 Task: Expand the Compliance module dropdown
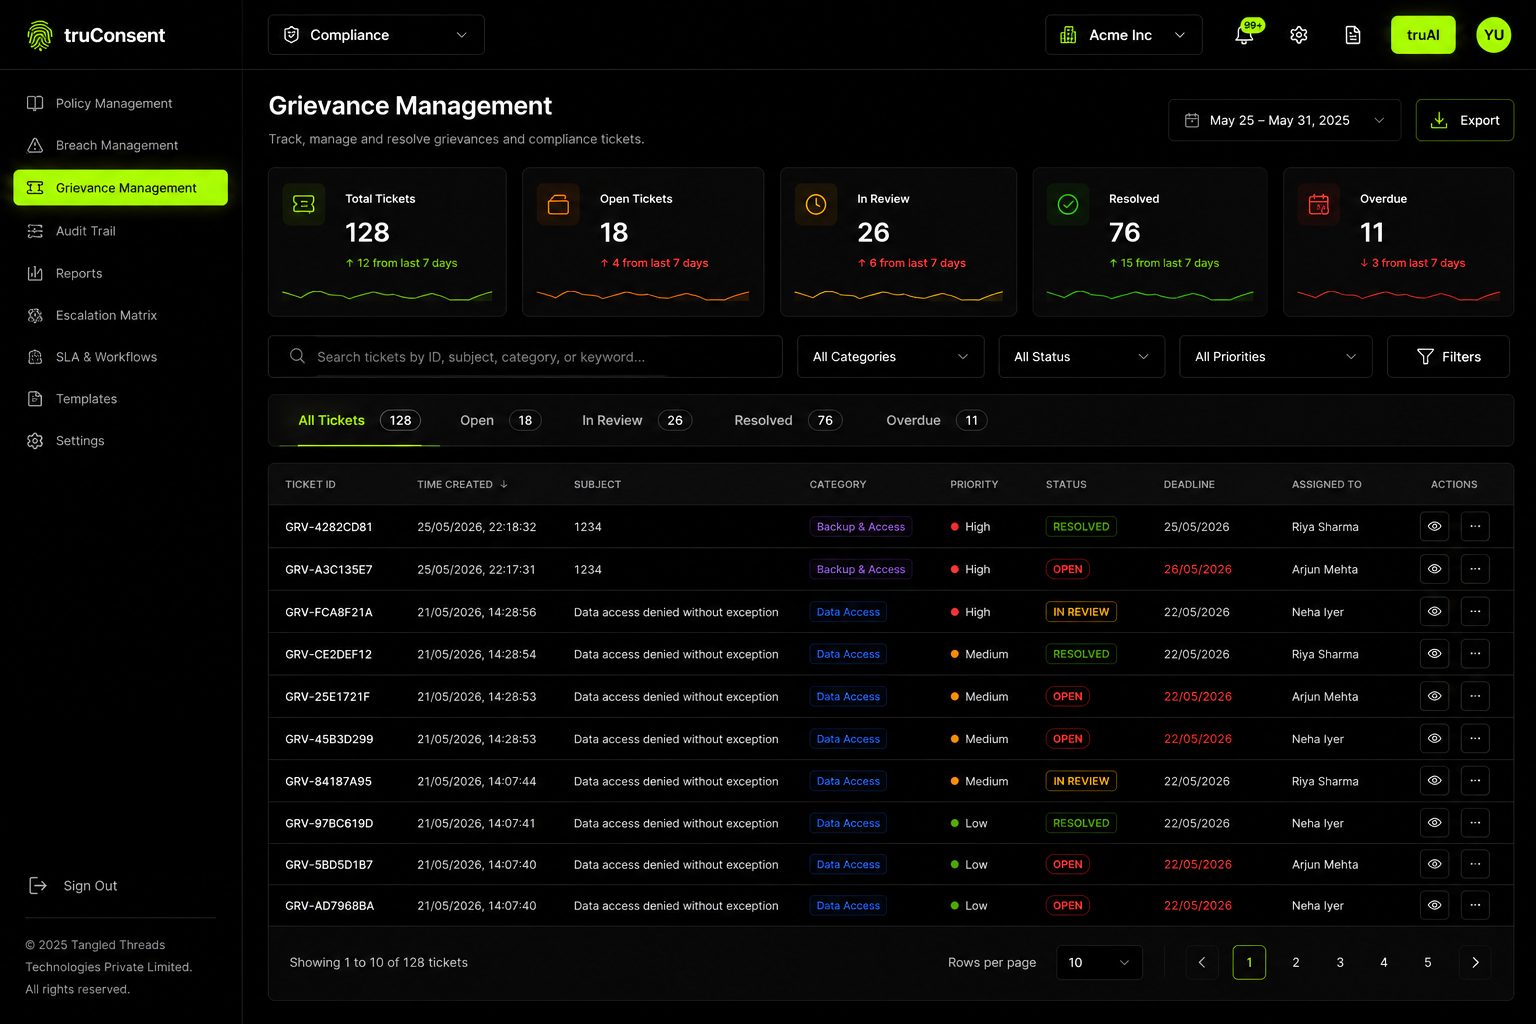click(x=376, y=35)
